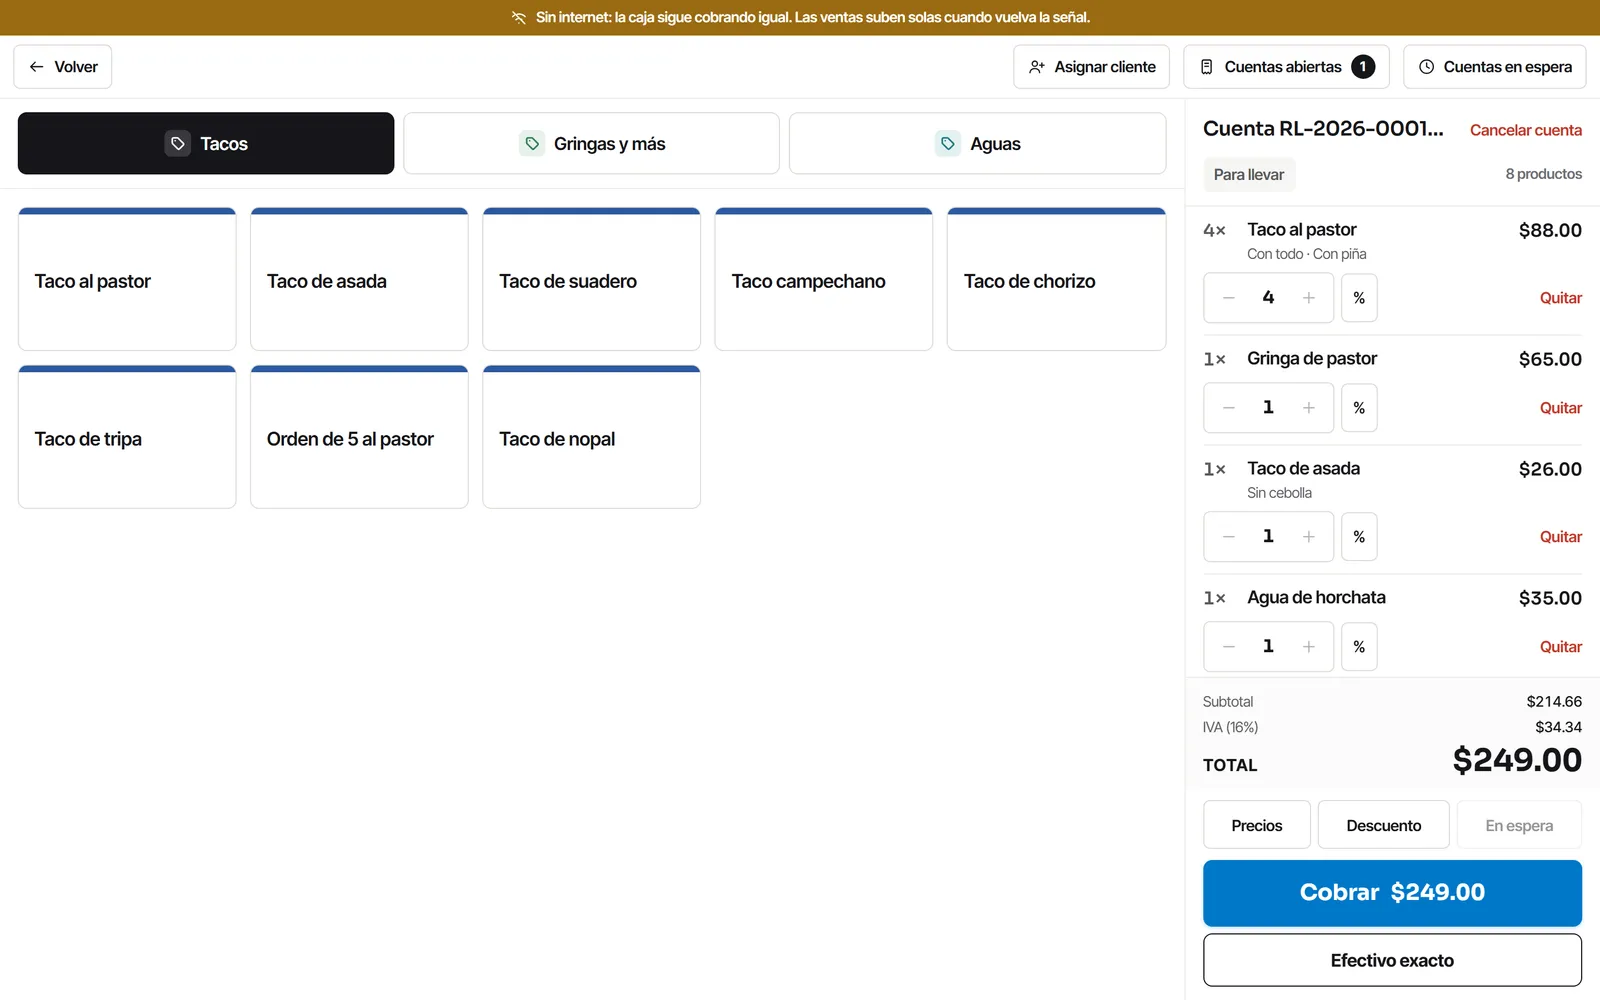Click the Cobrar $249.00 button
The width and height of the screenshot is (1600, 1000).
tap(1392, 893)
